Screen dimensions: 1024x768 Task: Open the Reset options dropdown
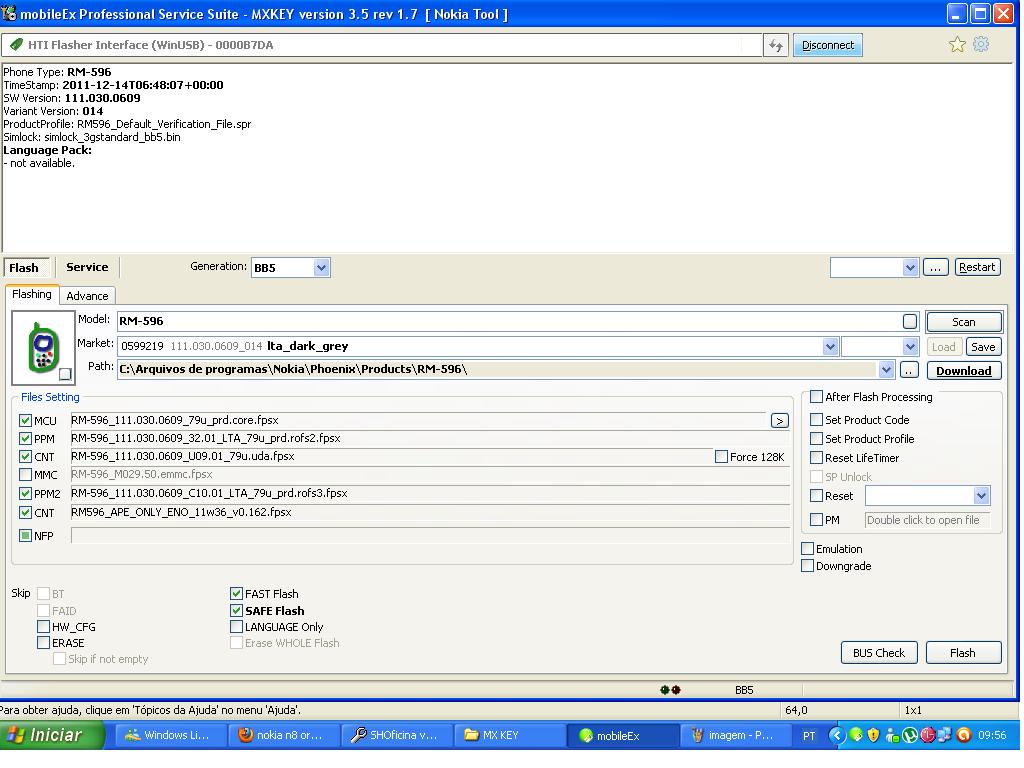[x=981, y=496]
